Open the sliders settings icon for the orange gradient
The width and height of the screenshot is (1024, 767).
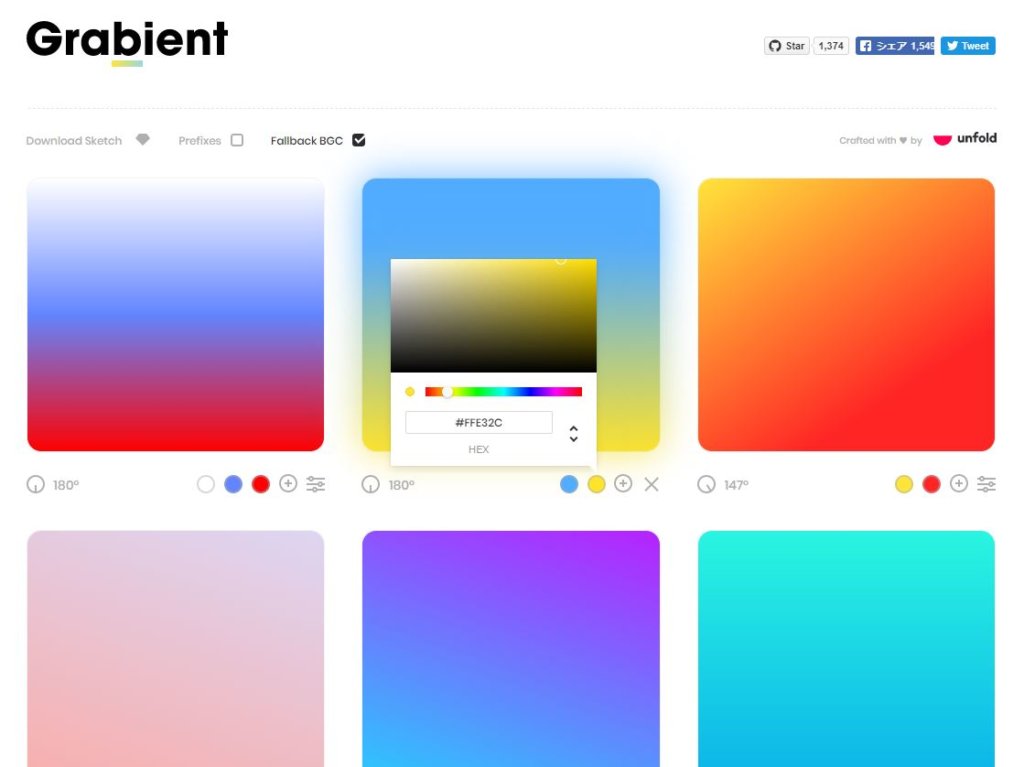point(986,484)
